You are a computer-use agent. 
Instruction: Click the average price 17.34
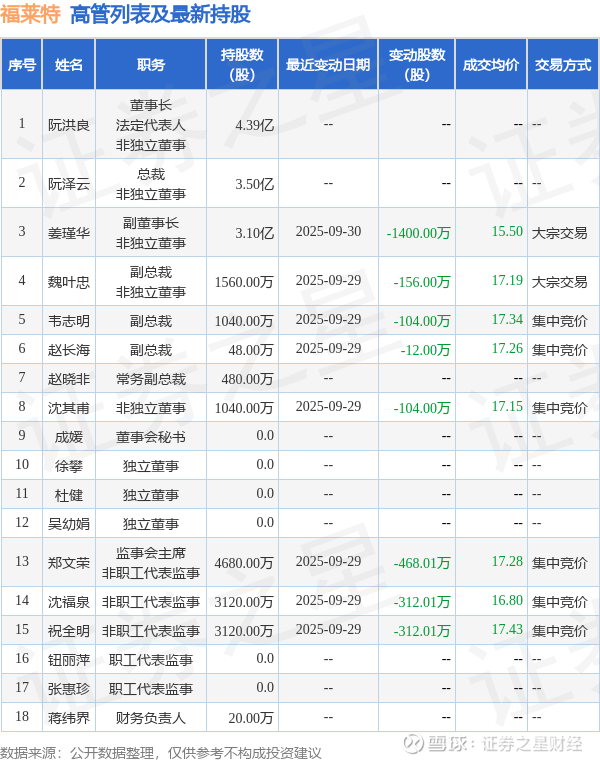click(x=507, y=319)
